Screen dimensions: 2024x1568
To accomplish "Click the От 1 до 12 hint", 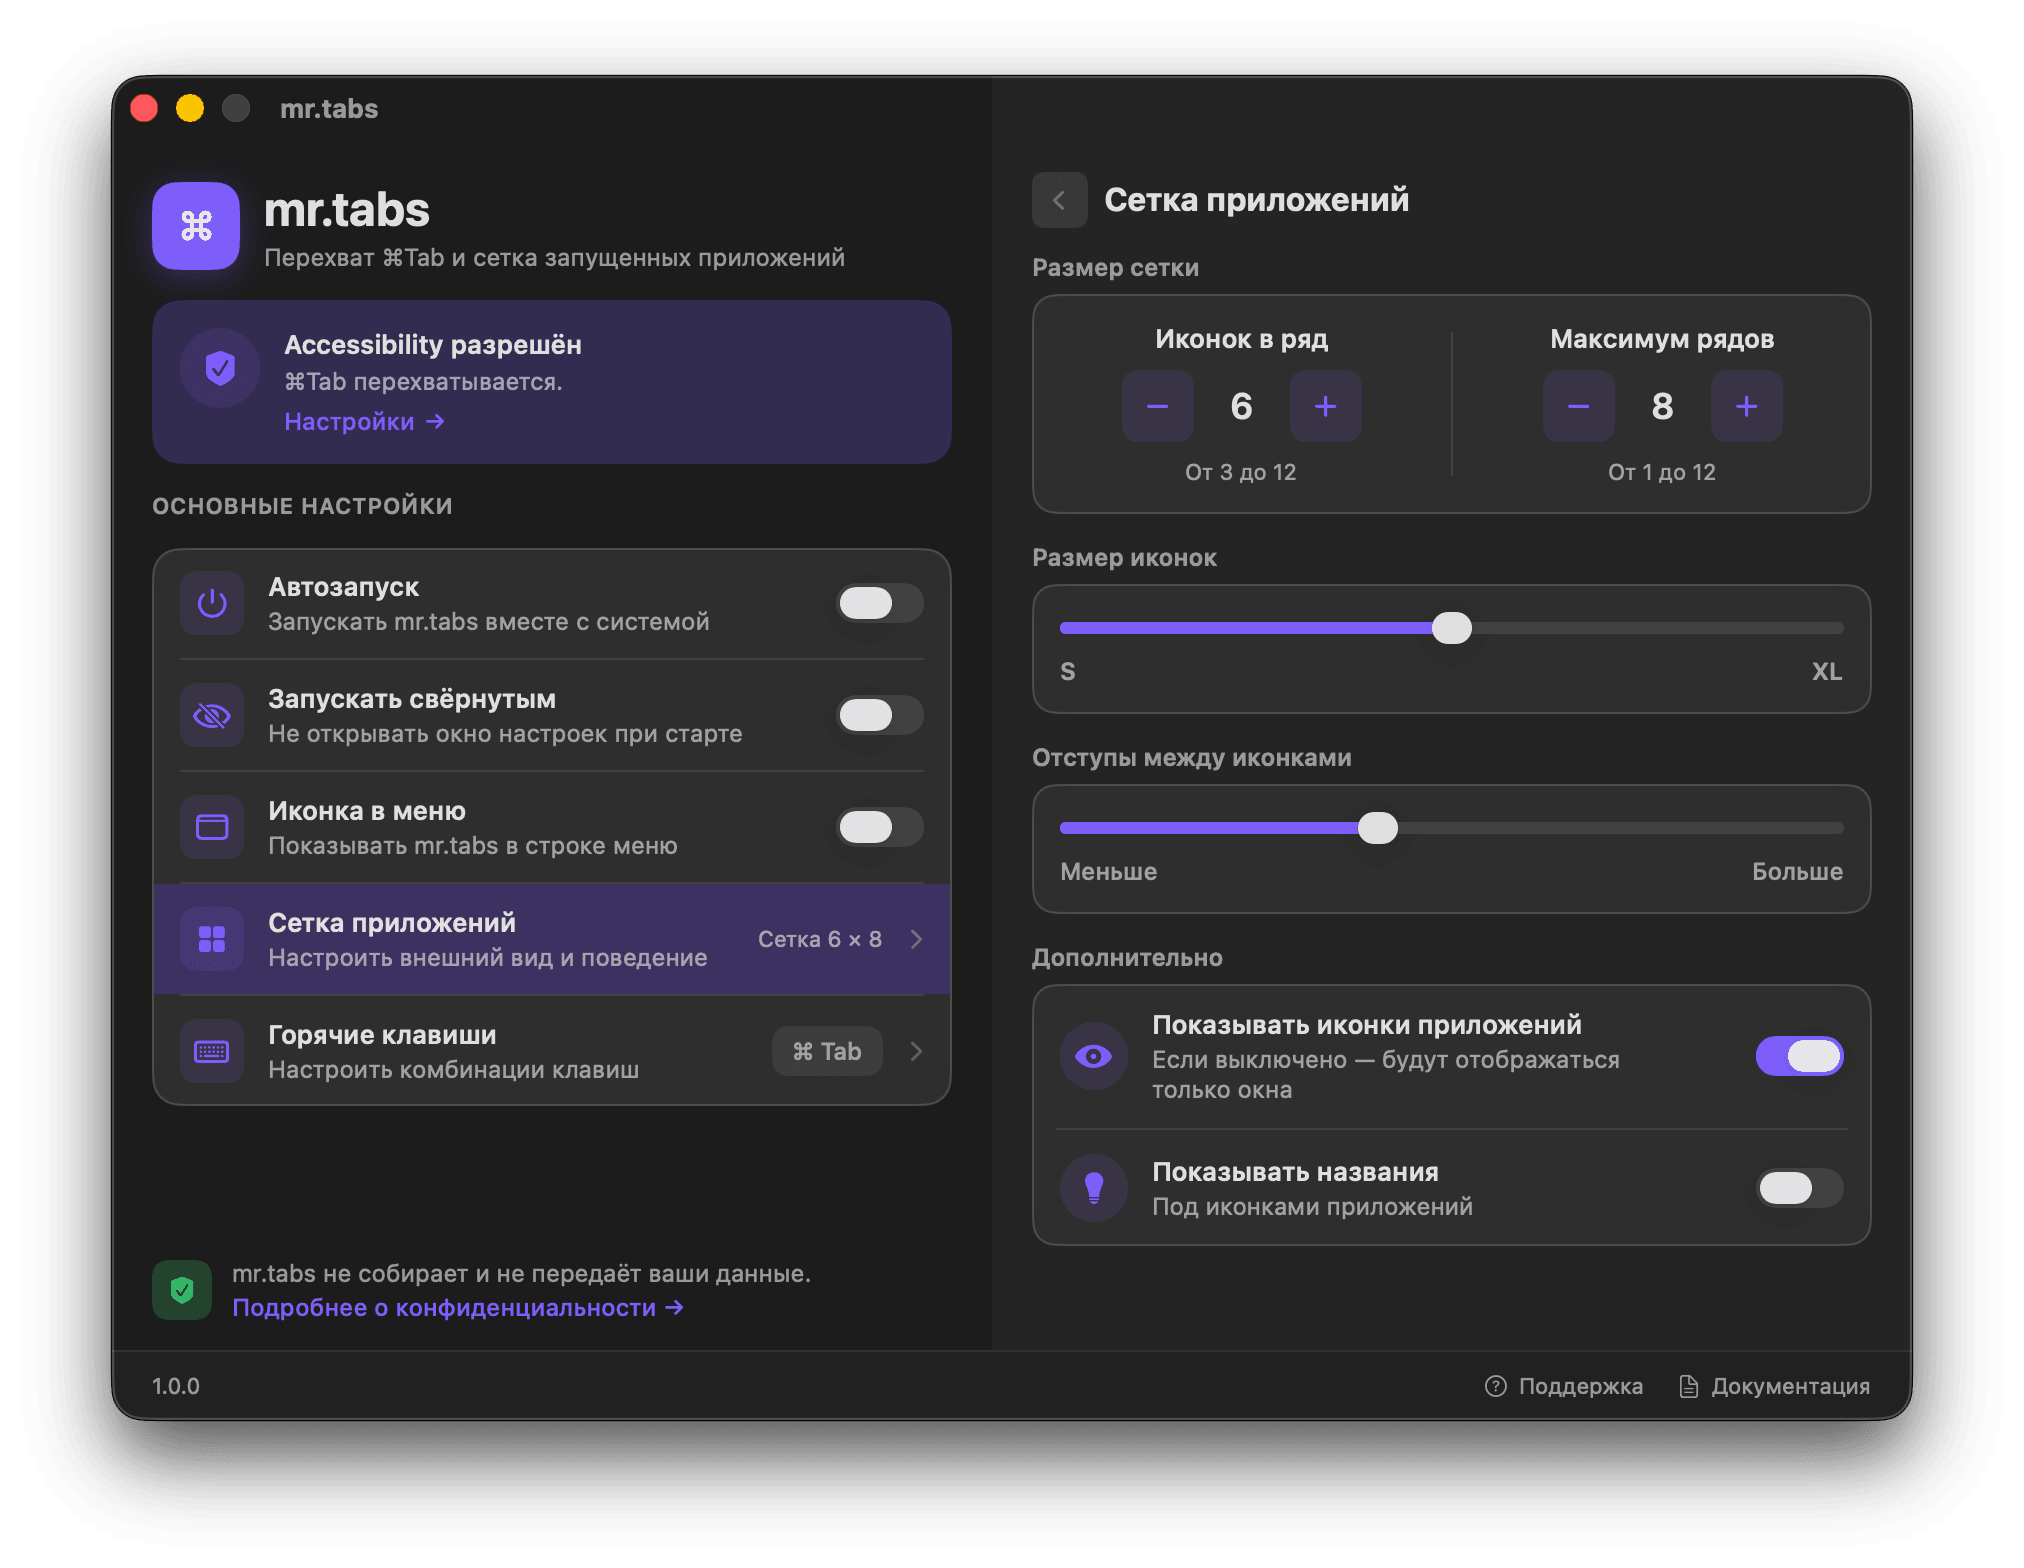I will click(x=1662, y=472).
